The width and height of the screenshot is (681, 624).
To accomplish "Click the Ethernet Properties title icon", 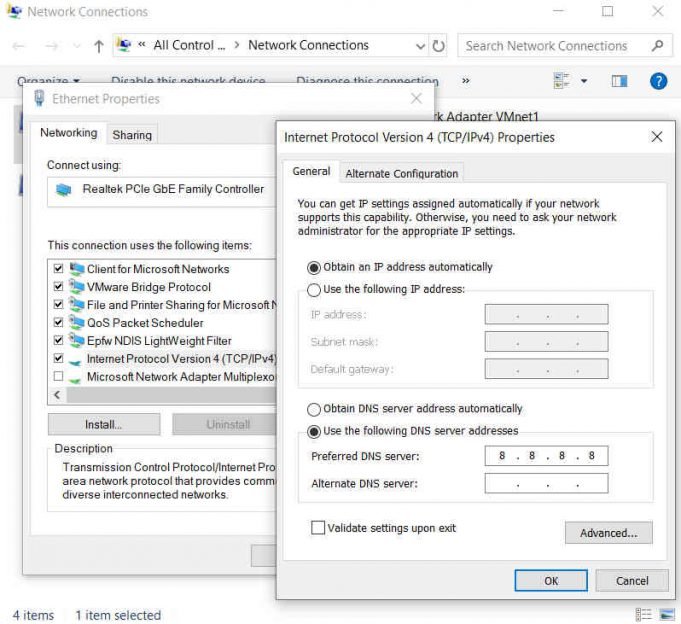I will coord(39,98).
